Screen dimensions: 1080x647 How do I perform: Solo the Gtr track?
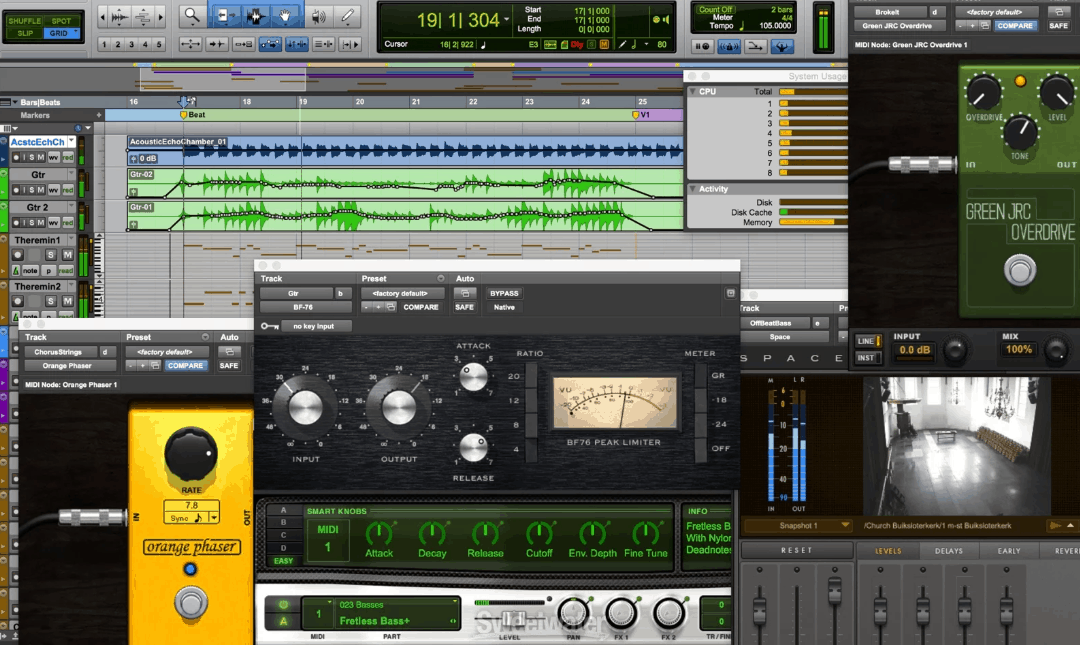coord(31,189)
